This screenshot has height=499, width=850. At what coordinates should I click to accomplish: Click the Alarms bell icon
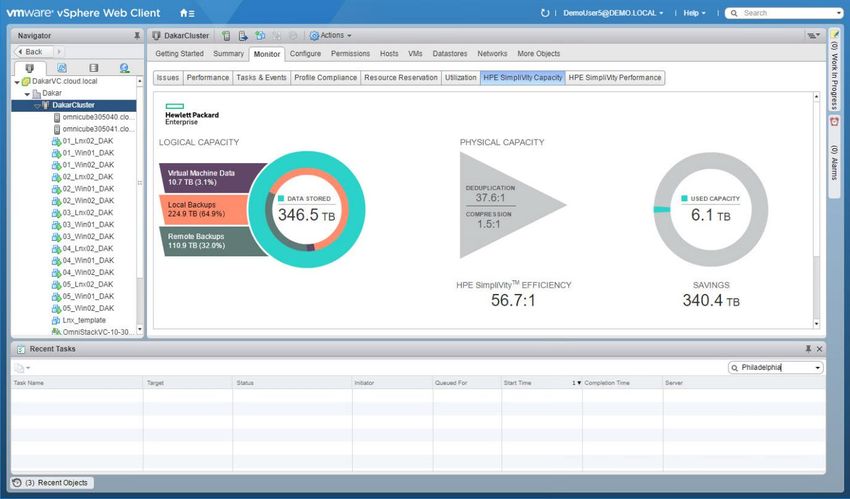[x=834, y=122]
